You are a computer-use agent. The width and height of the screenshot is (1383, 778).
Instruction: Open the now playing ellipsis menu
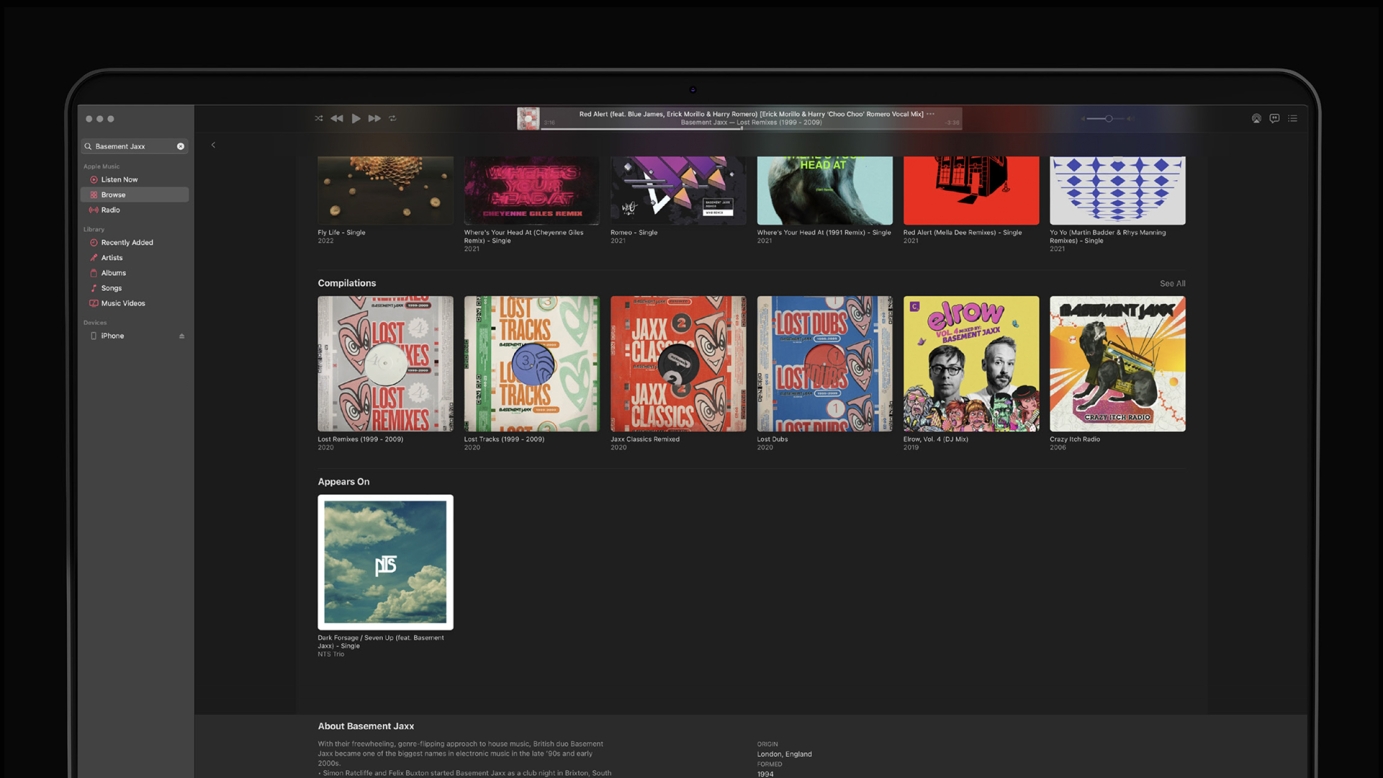pos(930,114)
